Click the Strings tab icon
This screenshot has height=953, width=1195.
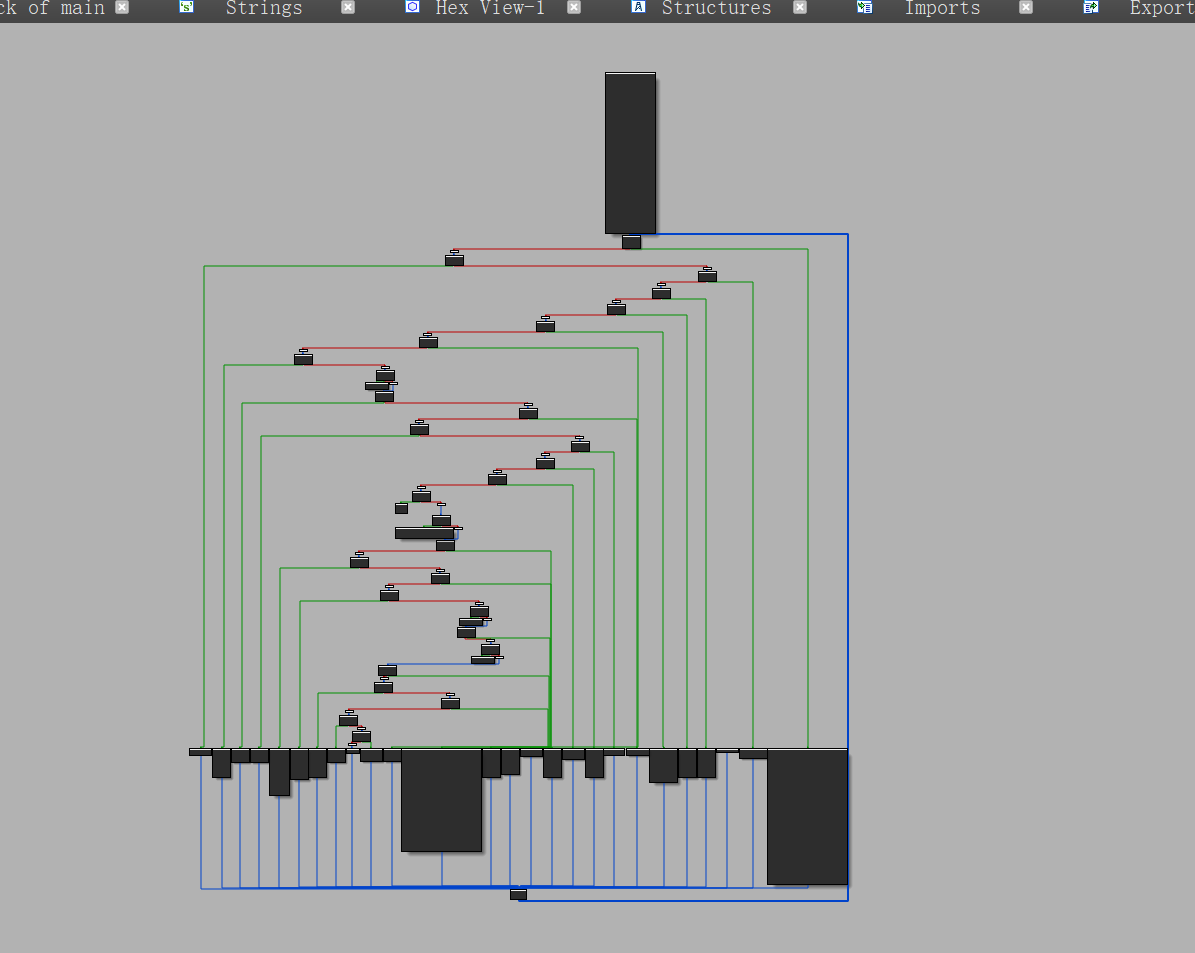[186, 7]
